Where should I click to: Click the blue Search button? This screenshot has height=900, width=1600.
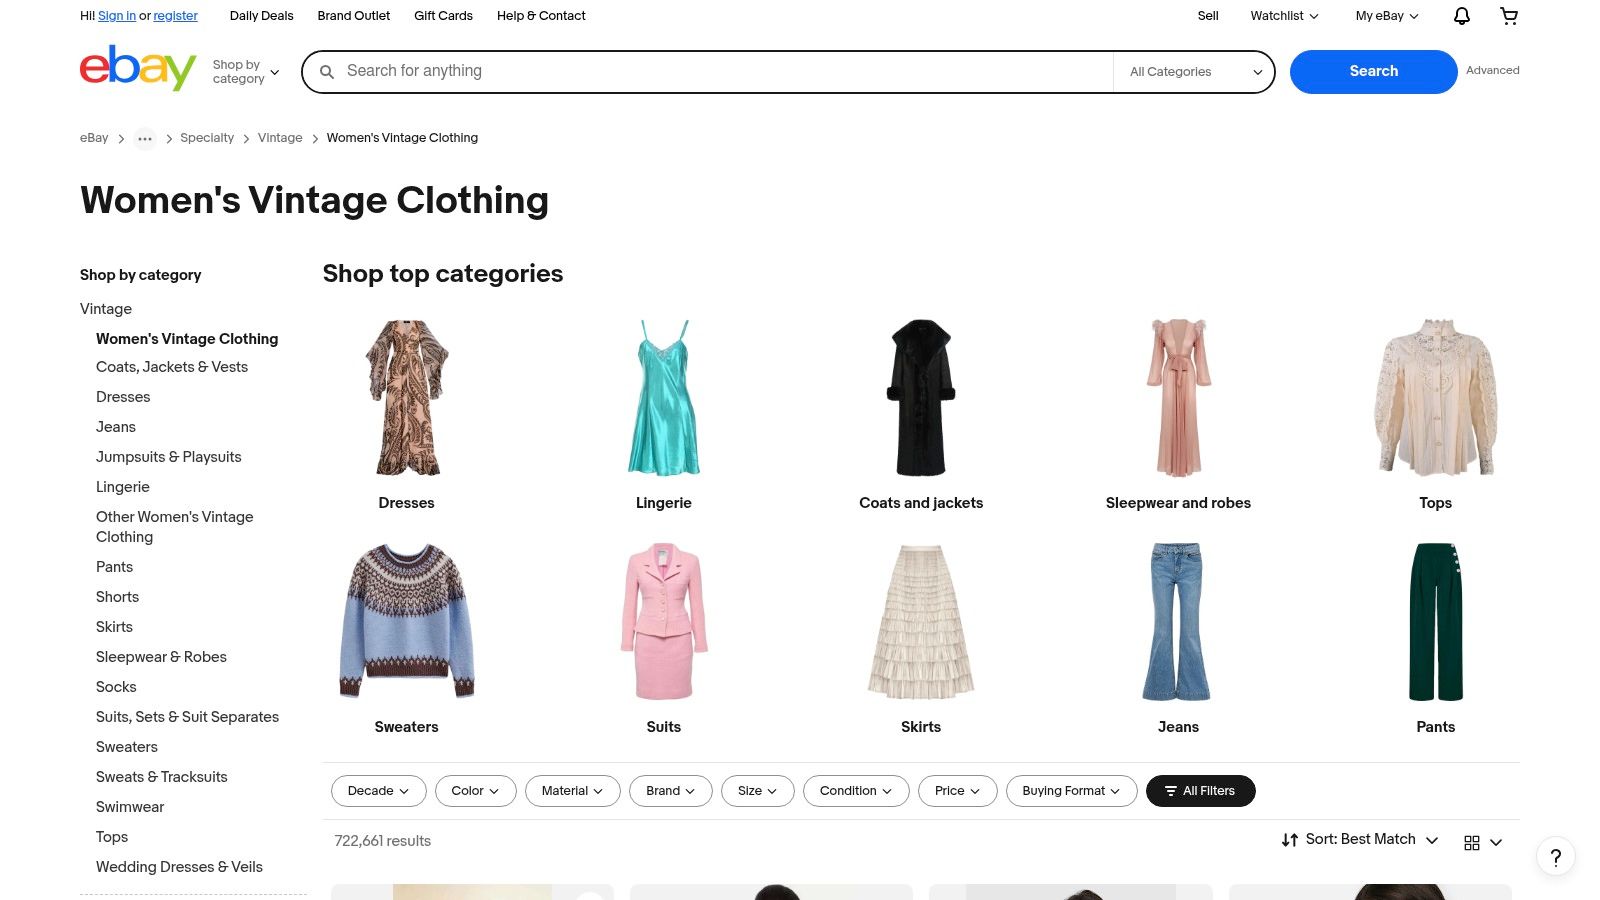(1373, 71)
